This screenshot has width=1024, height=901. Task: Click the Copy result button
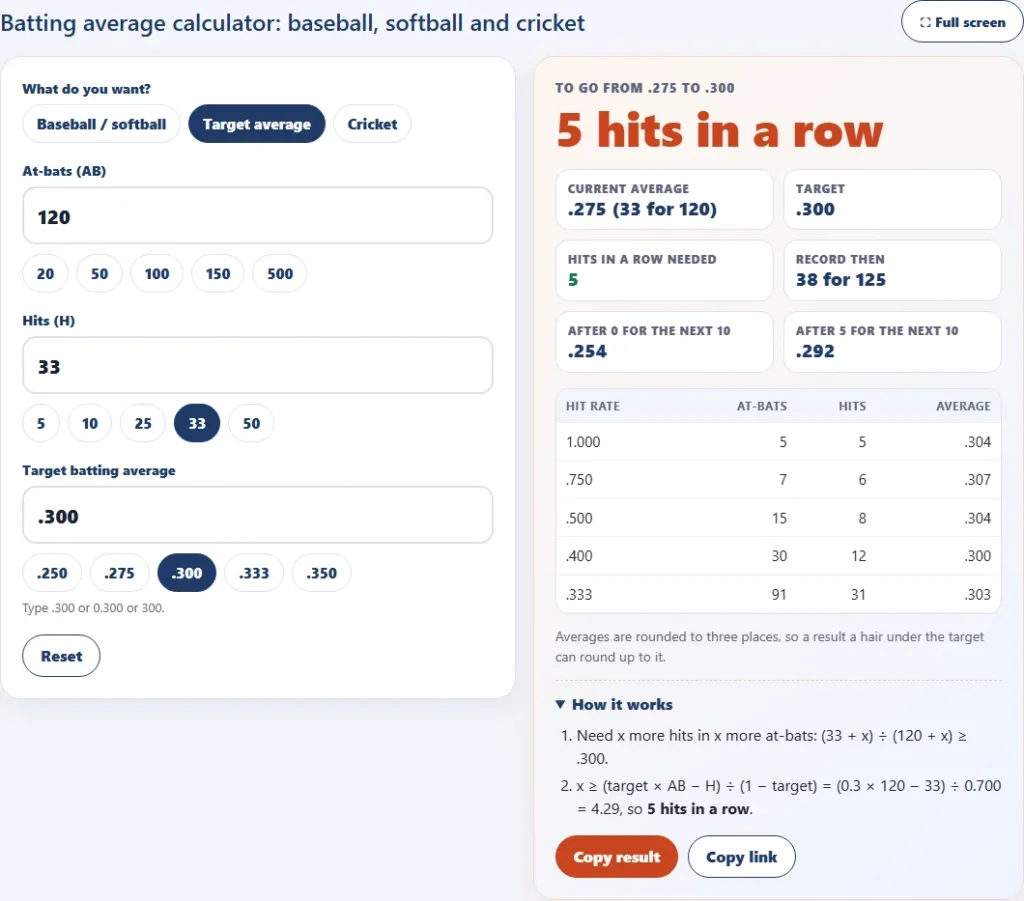[x=616, y=857]
